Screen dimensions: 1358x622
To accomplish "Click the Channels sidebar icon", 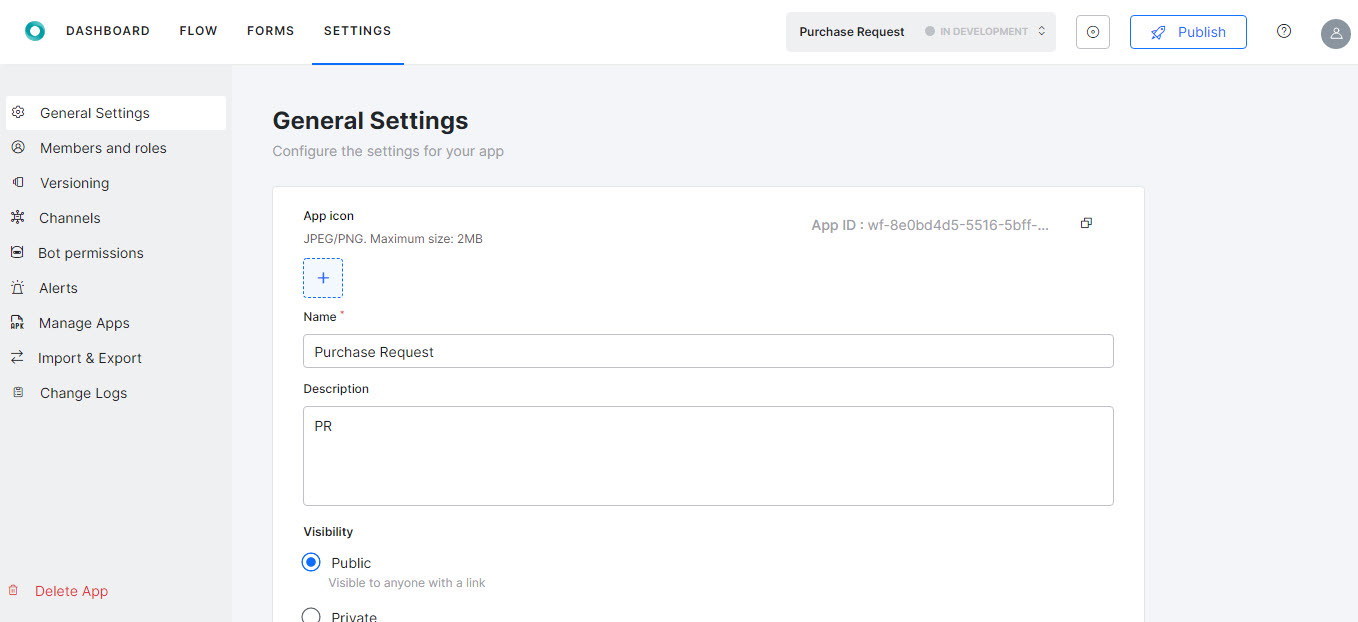I will (18, 217).
